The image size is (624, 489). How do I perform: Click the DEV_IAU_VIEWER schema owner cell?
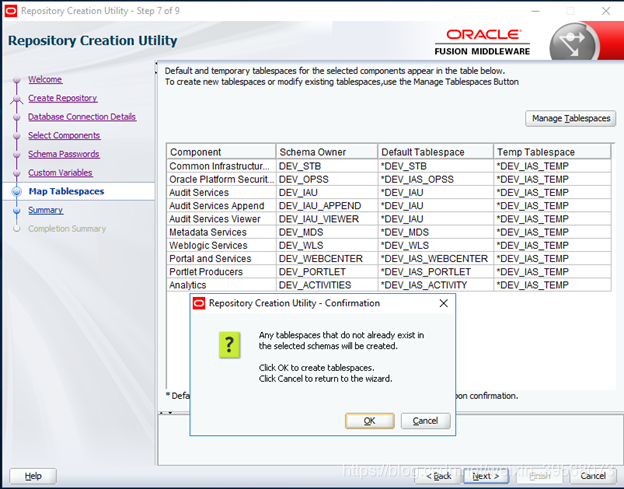[x=327, y=219]
